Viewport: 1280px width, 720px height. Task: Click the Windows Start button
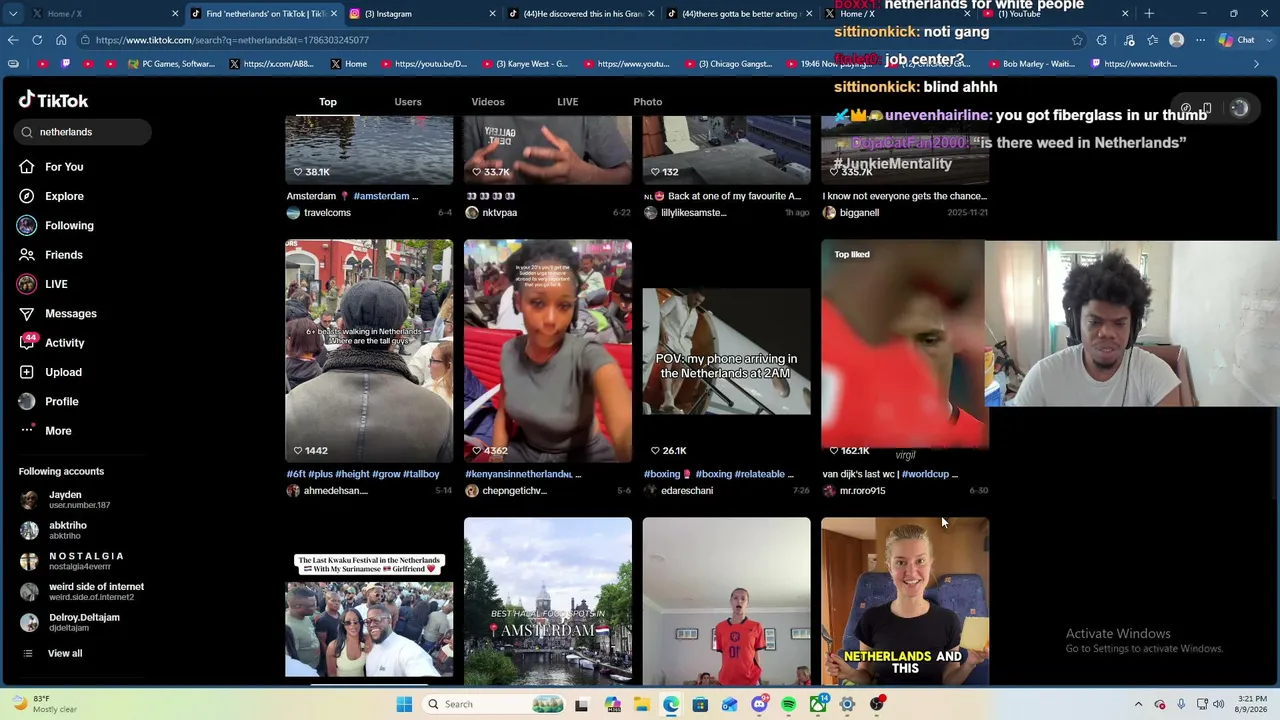tap(404, 704)
